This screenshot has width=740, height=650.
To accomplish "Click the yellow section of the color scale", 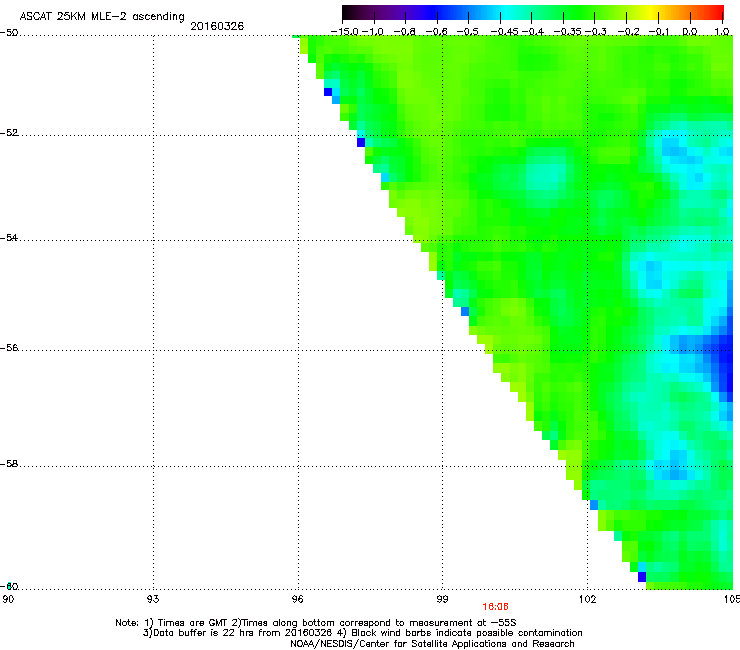I will coord(654,12).
